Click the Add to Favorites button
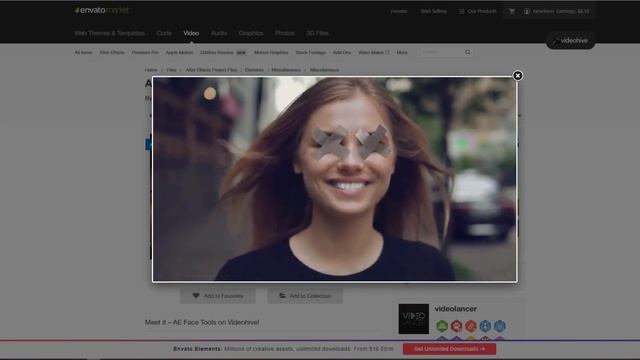 218,296
